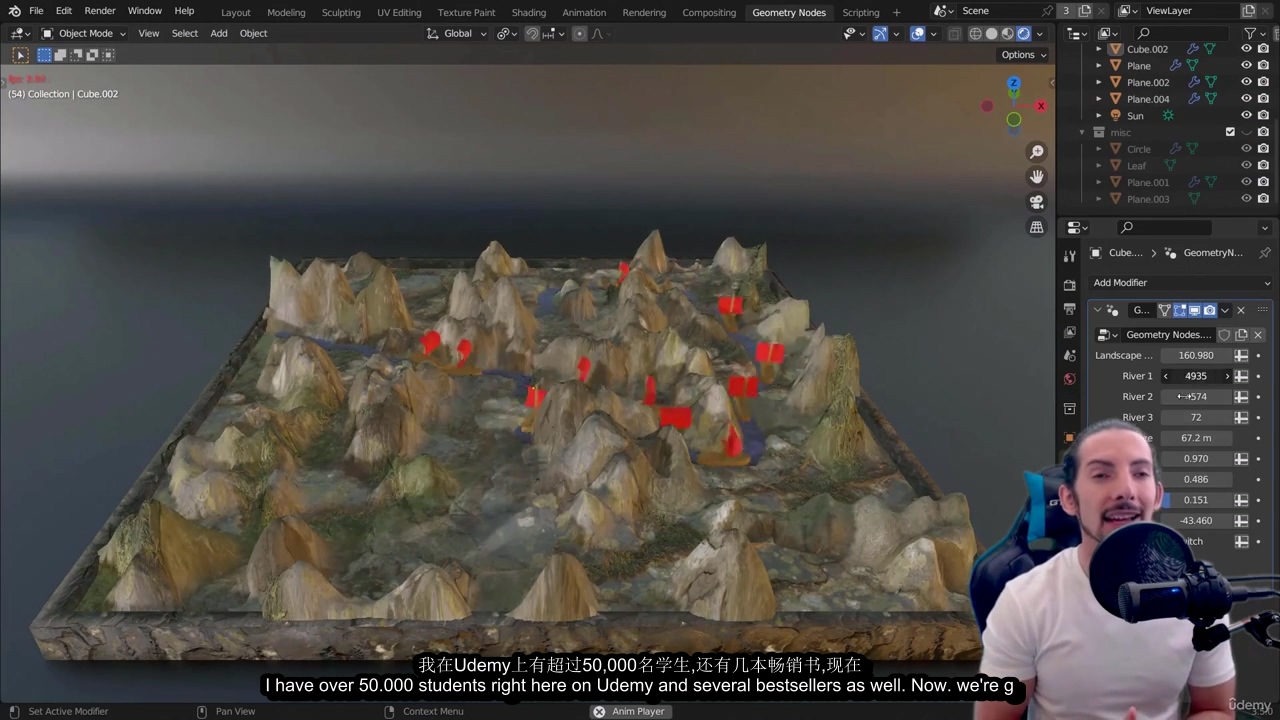Add new view layer icon
Viewport: 1280px width, 720px height.
(1249, 11)
